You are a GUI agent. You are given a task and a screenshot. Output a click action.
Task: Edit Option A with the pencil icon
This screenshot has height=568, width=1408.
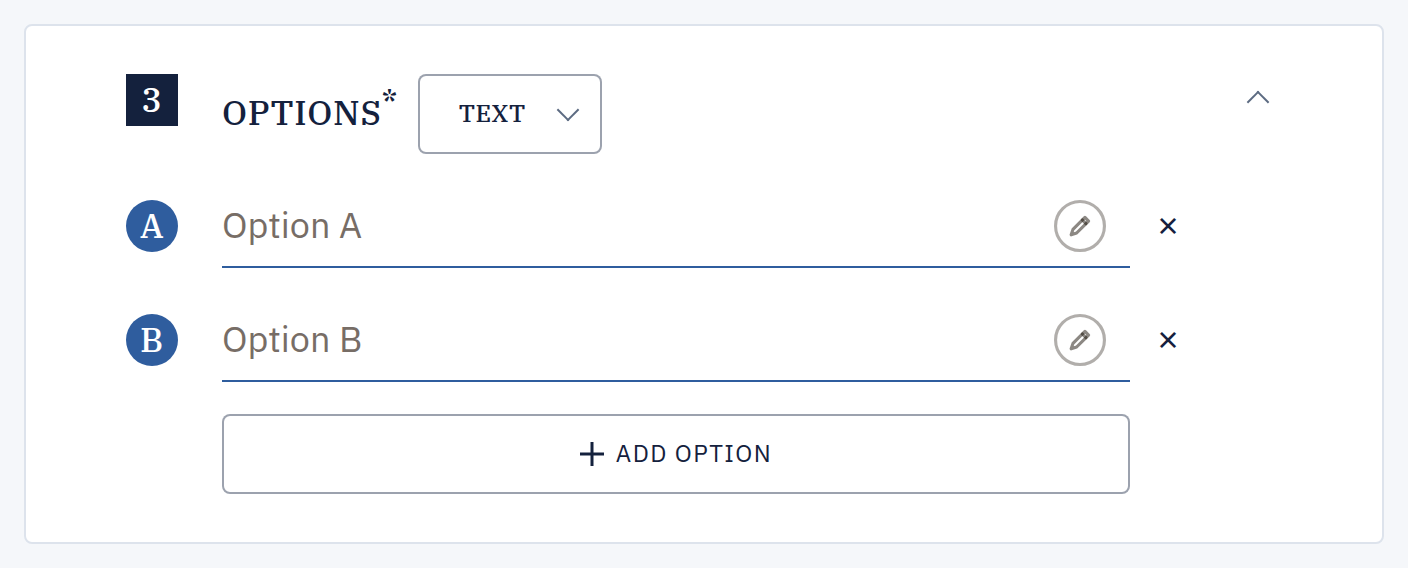[x=1080, y=226]
